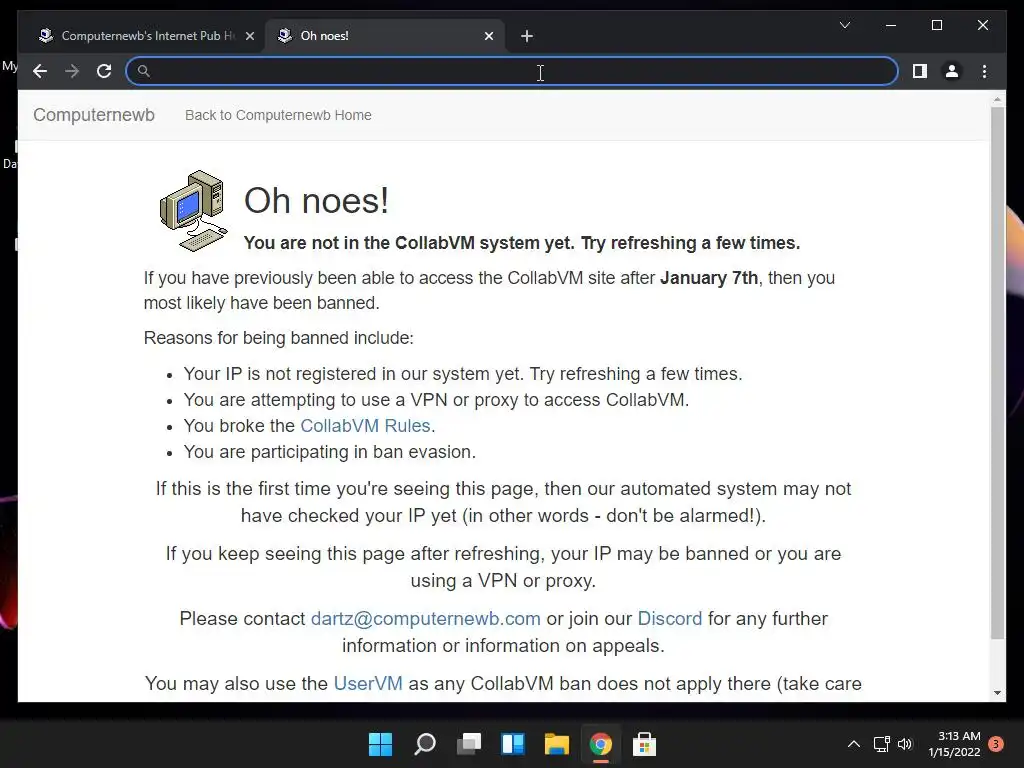Viewport: 1024px width, 768px height.
Task: Open the Windows Start menu
Action: click(x=381, y=744)
